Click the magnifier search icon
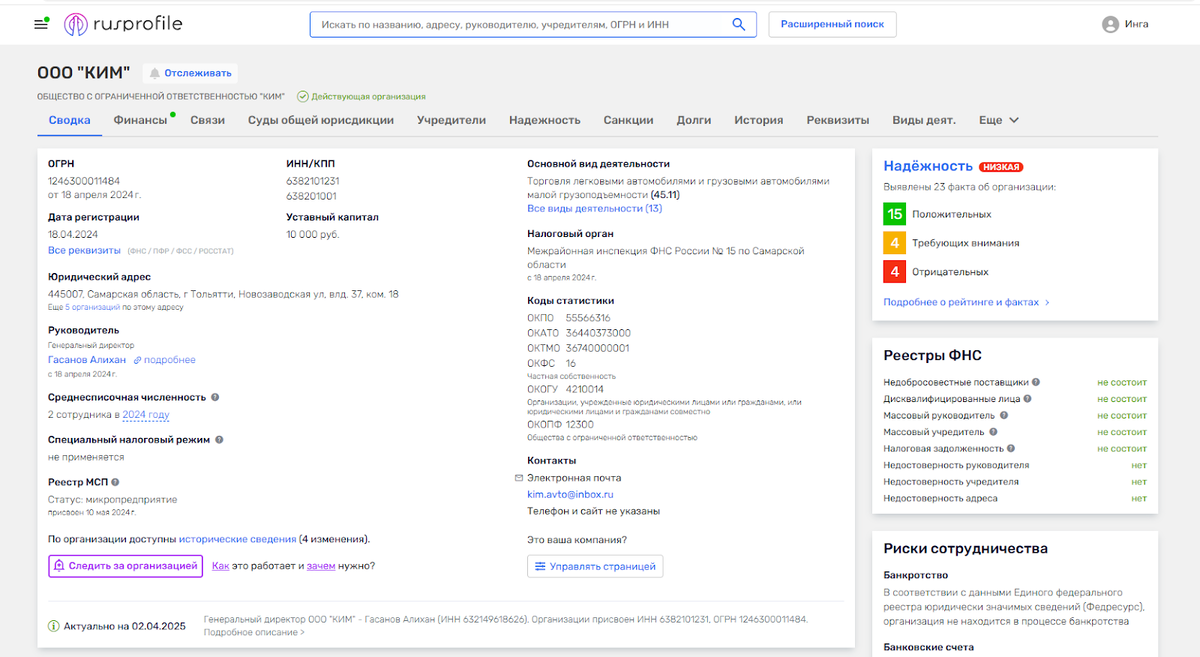 (x=739, y=24)
